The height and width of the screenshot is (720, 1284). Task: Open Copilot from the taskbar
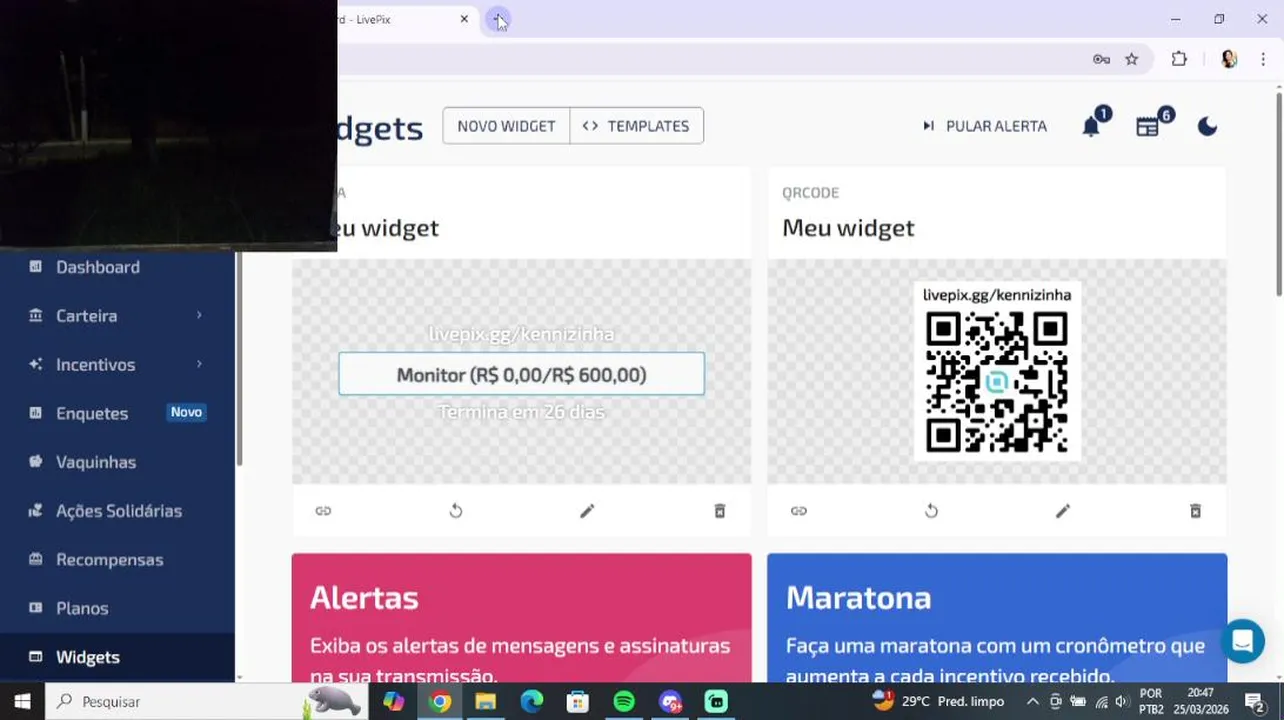pyautogui.click(x=393, y=702)
